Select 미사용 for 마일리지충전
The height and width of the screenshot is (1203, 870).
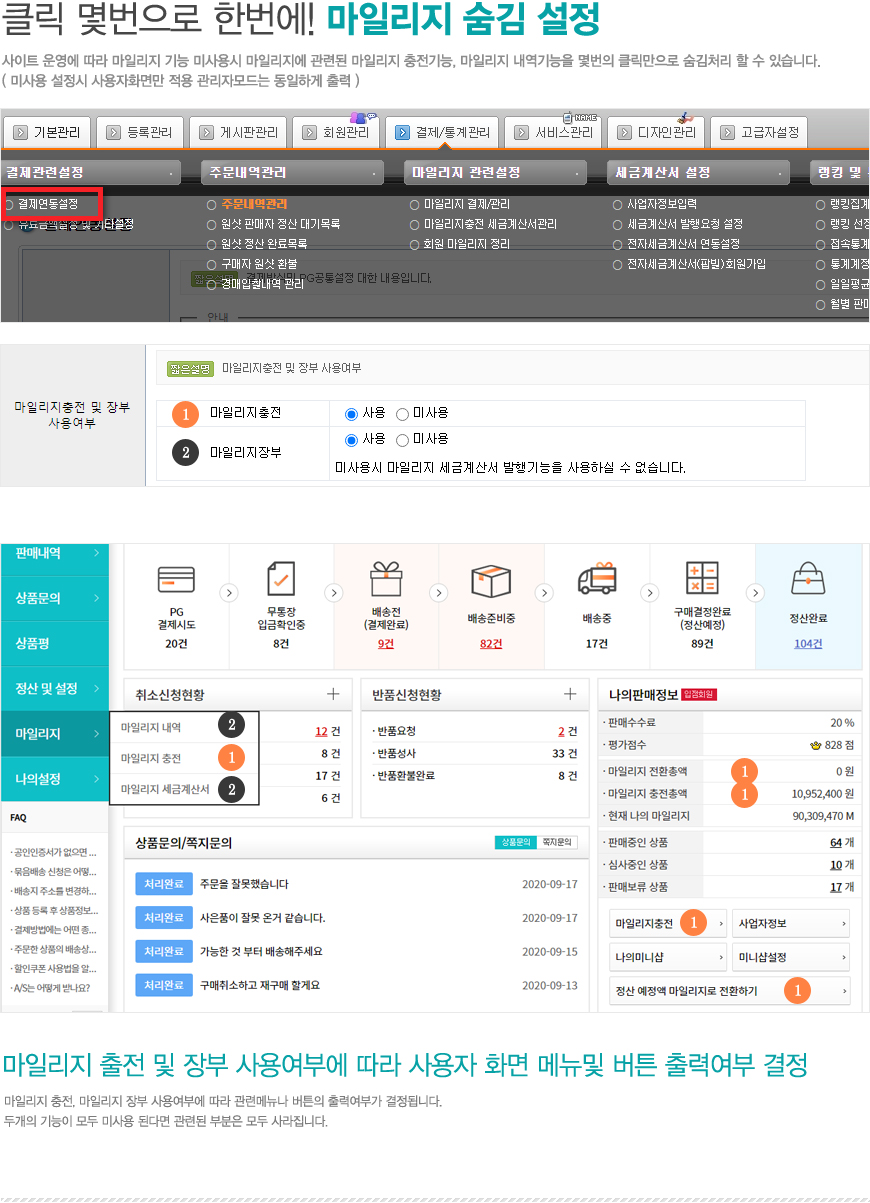[403, 414]
